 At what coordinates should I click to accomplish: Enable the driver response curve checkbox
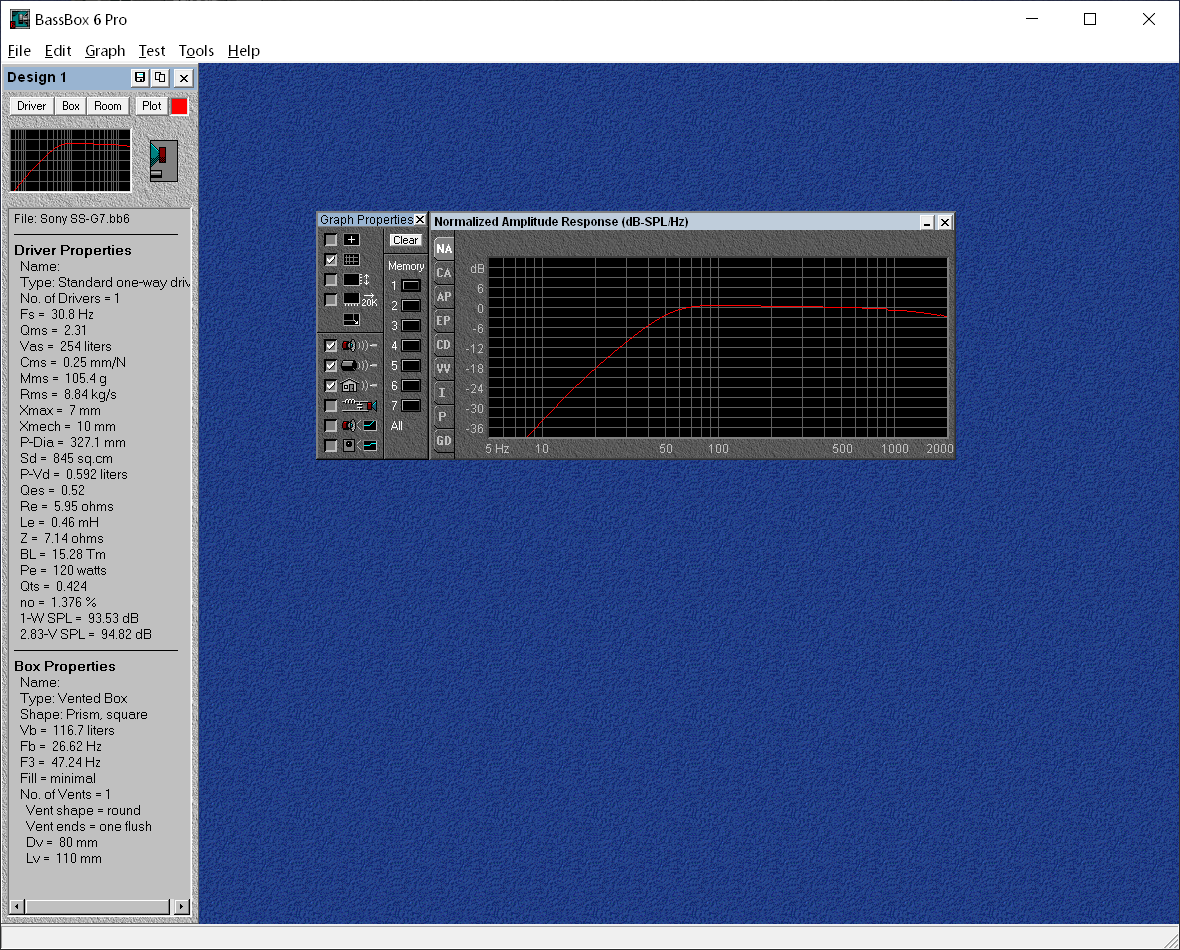330,425
